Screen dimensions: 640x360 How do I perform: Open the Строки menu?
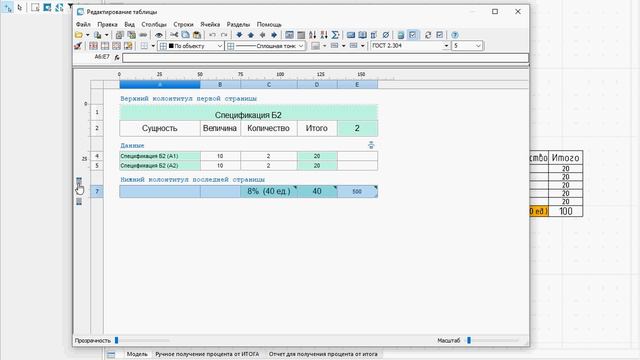[x=183, y=24]
